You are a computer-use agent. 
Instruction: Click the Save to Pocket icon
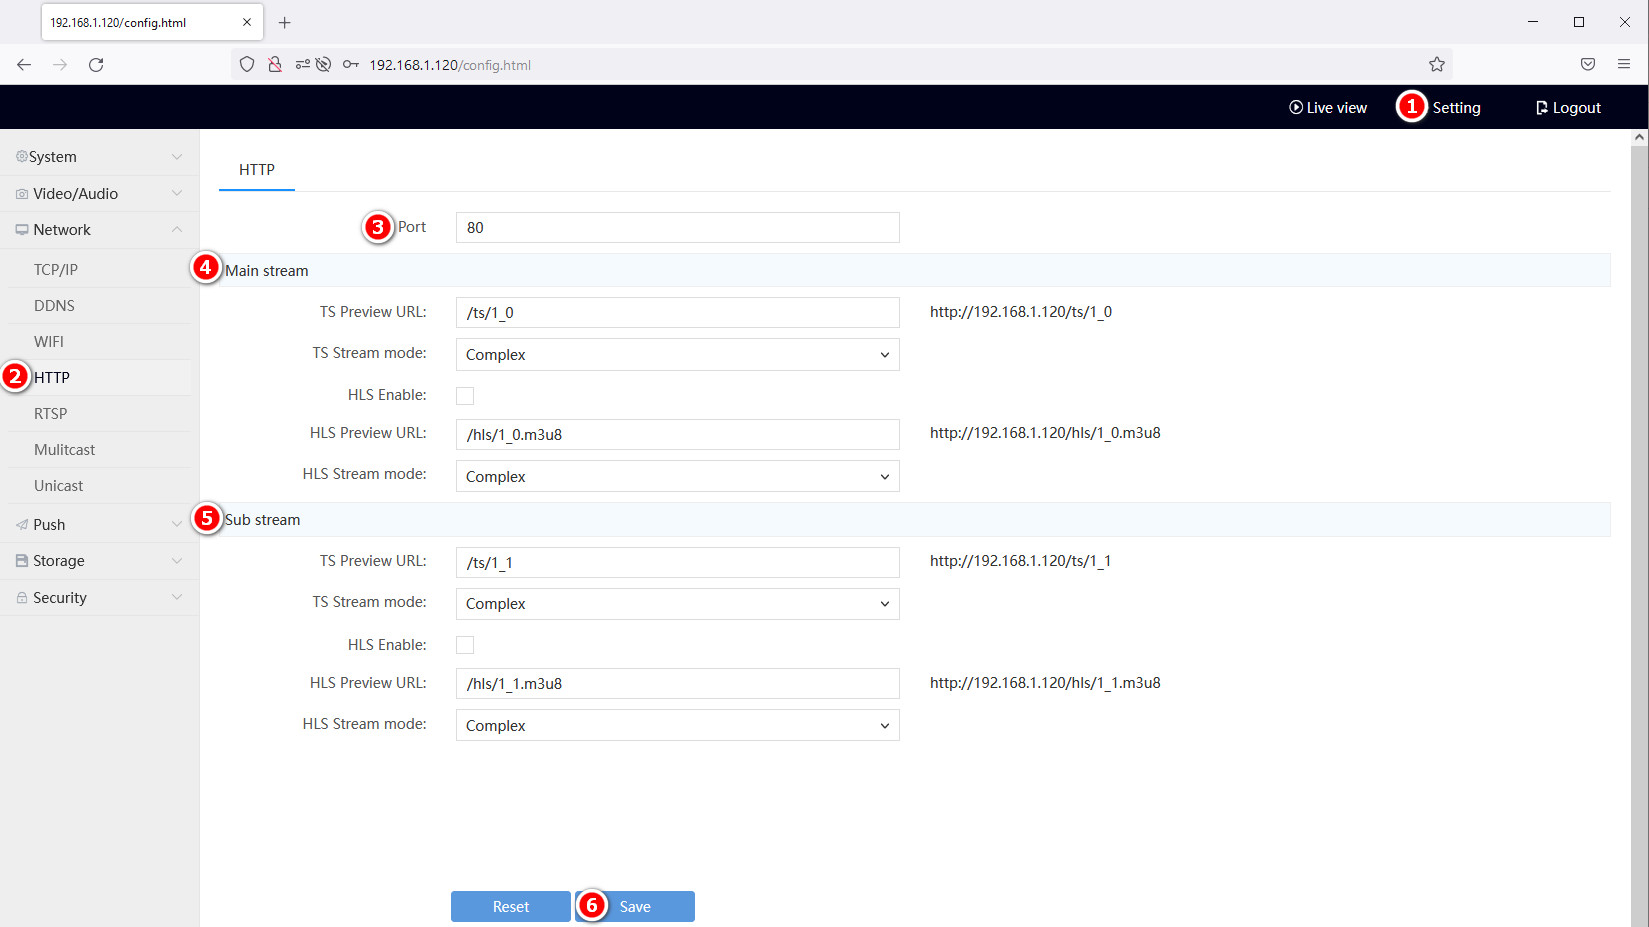click(x=1587, y=65)
